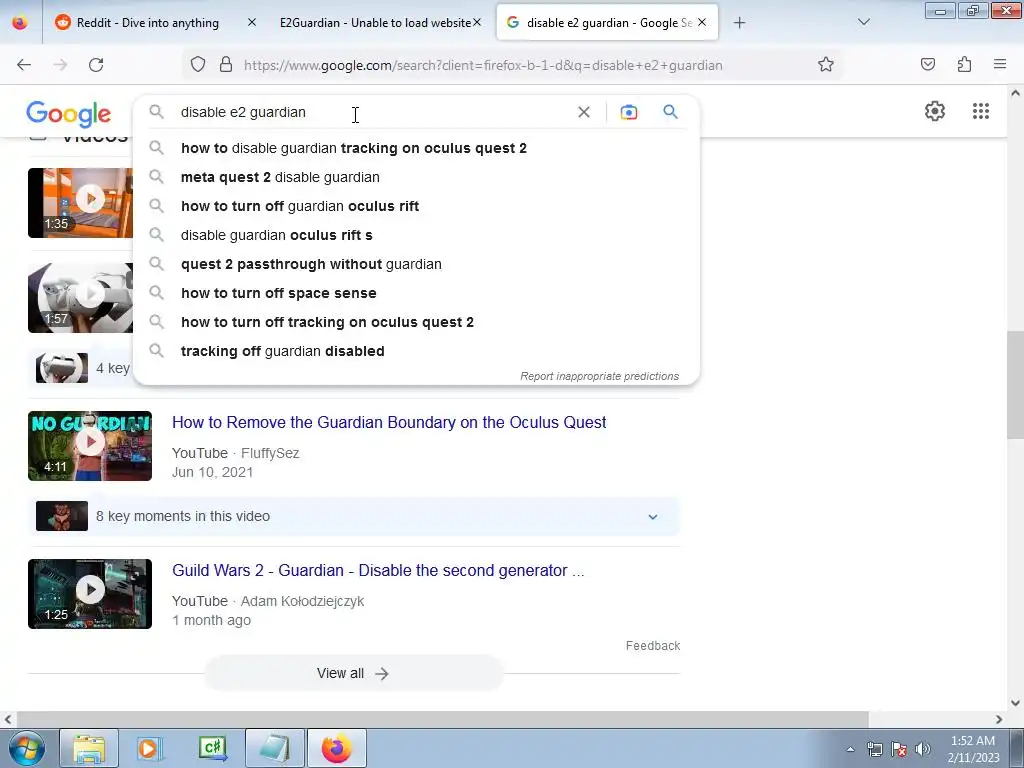Viewport: 1024px width, 768px height.
Task: Open 'How to Remove the Guardian Boundary' video link
Action: pos(389,423)
